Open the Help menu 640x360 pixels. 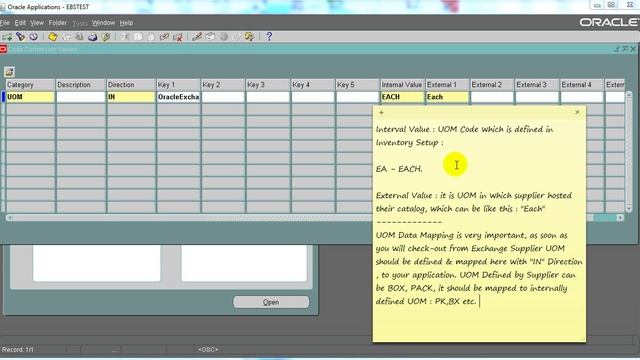click(127, 23)
